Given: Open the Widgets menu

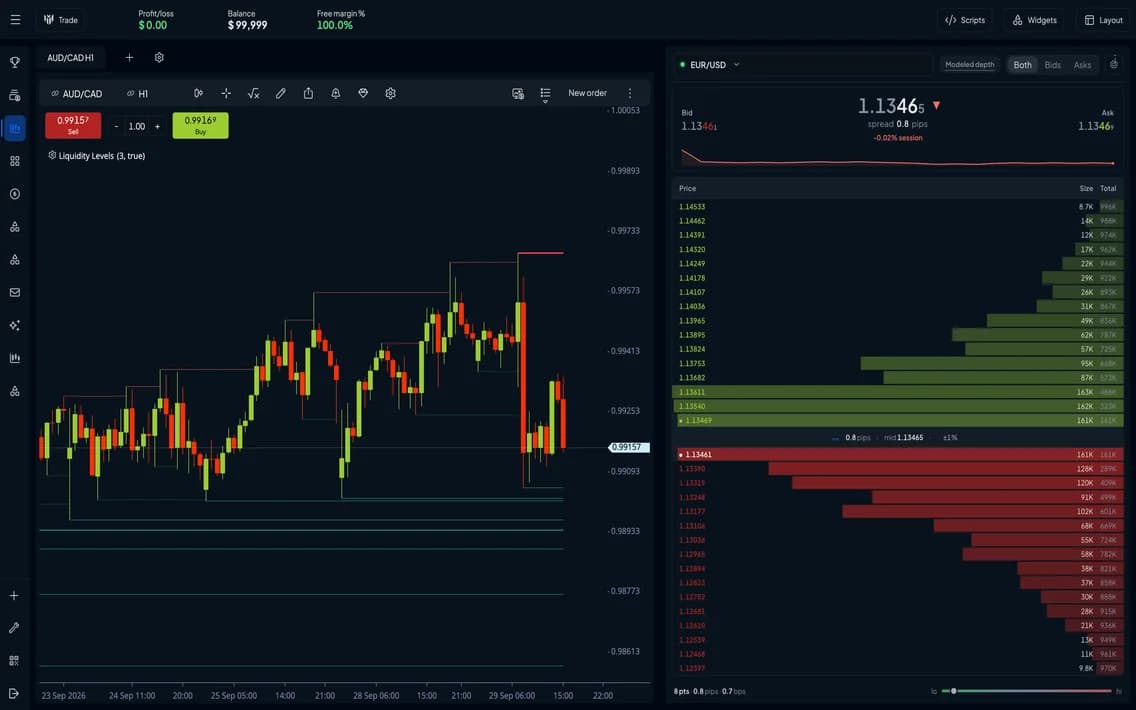Looking at the screenshot, I should click(1035, 20).
